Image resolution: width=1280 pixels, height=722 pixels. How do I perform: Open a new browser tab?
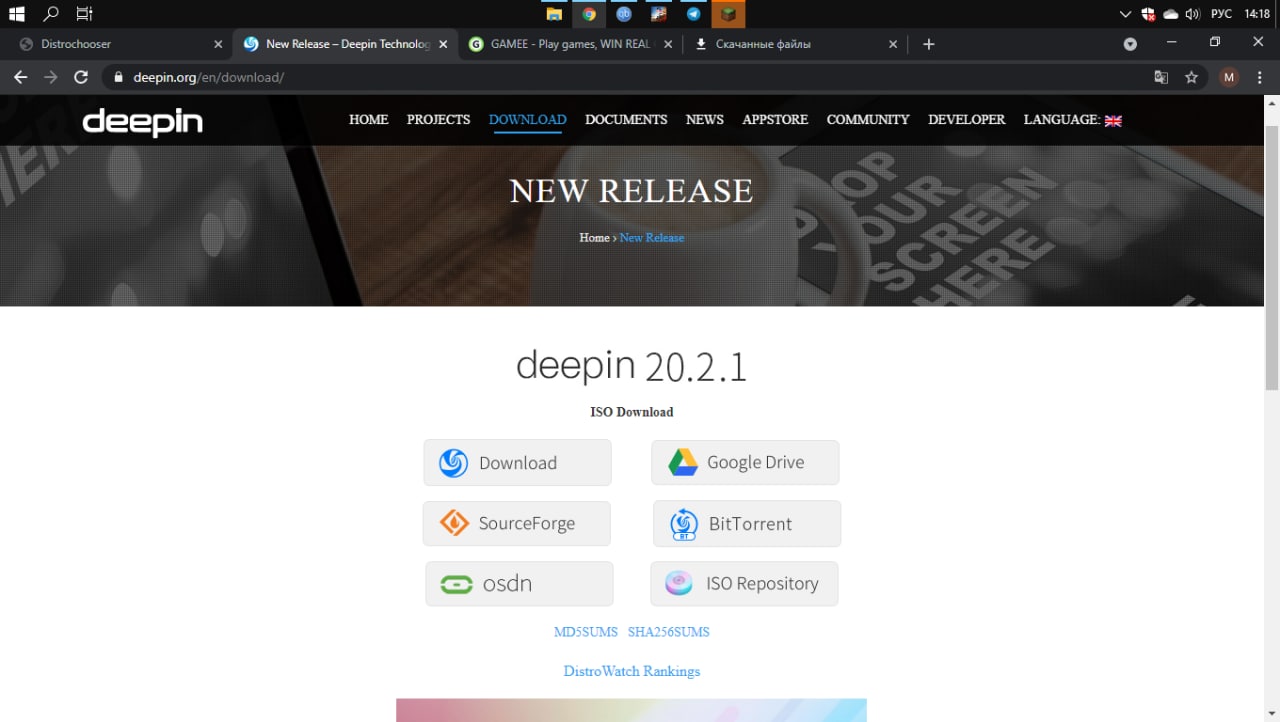click(929, 44)
